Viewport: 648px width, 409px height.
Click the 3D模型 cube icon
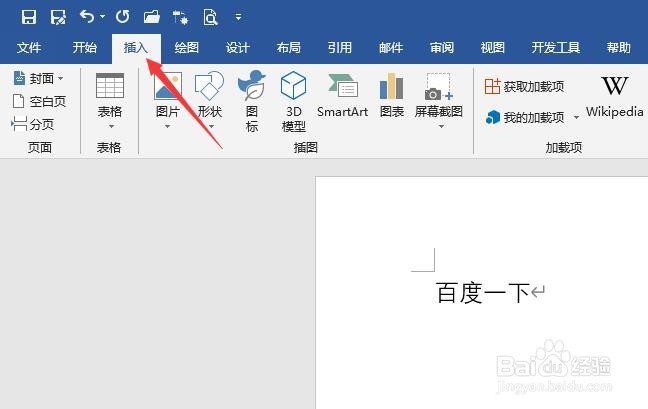click(293, 86)
